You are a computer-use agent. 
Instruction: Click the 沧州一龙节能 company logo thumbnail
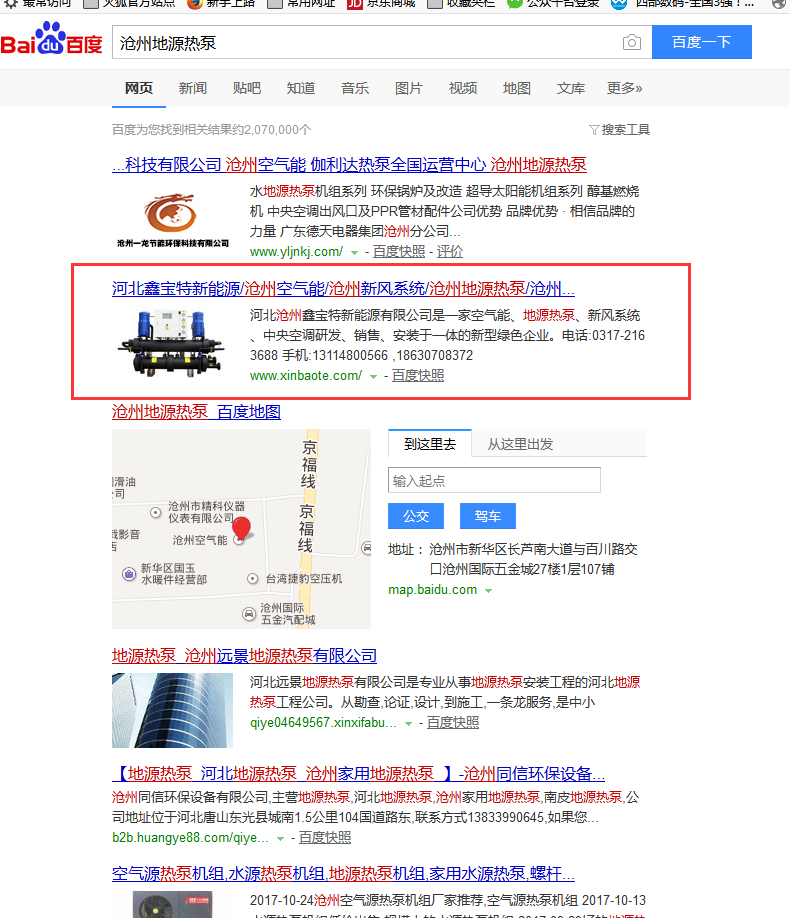(x=173, y=220)
